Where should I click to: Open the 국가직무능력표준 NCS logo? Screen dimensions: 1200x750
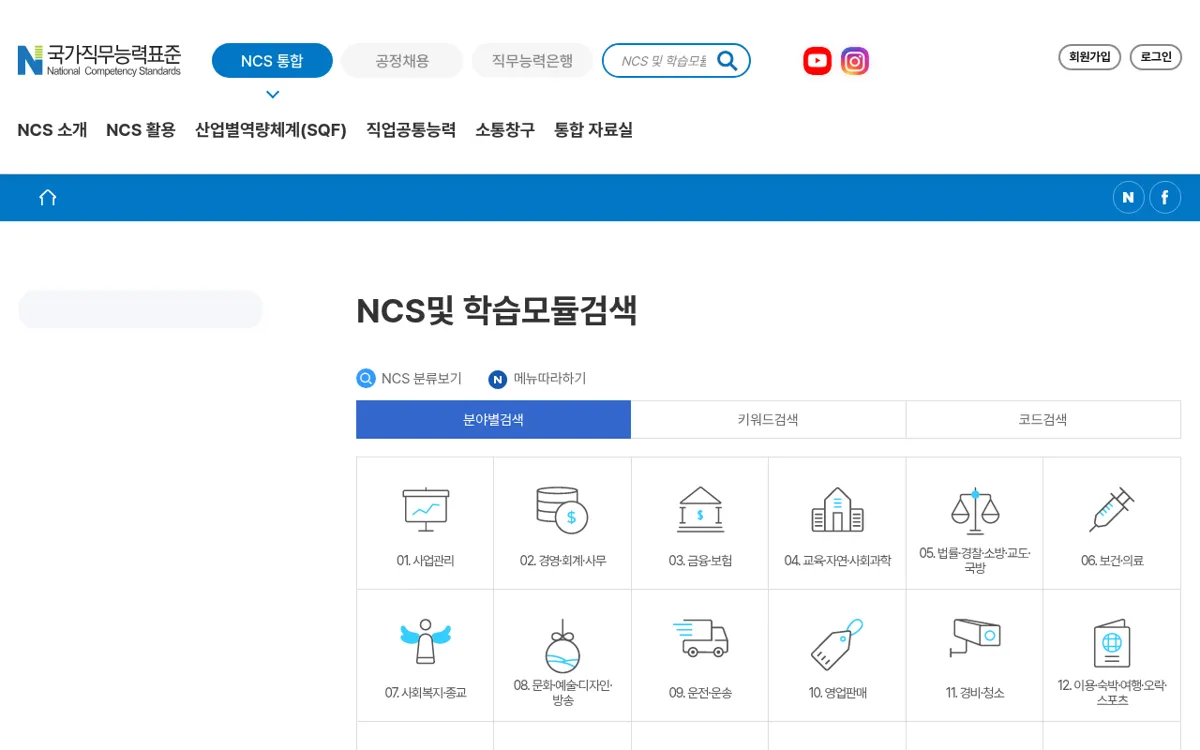coord(99,60)
